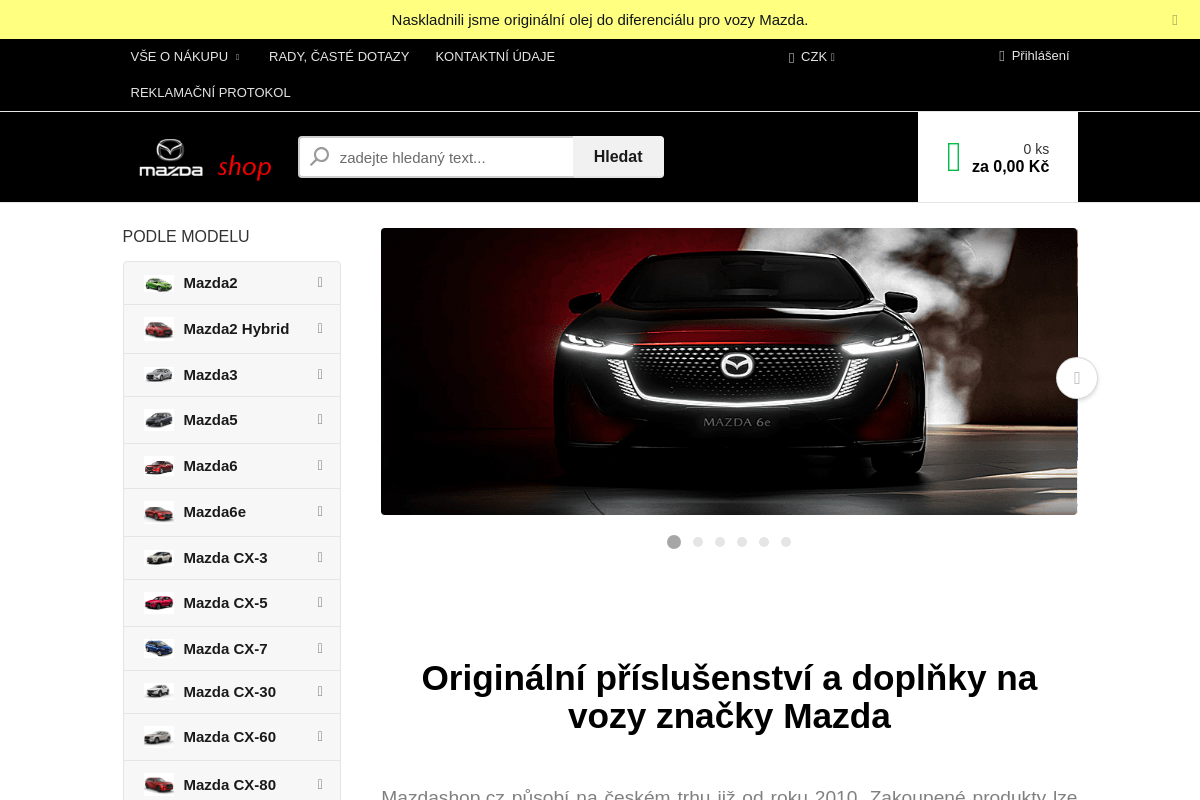This screenshot has height=800, width=1200.
Task: Click the Mazda CX-3 car thumbnail
Action: 158,558
